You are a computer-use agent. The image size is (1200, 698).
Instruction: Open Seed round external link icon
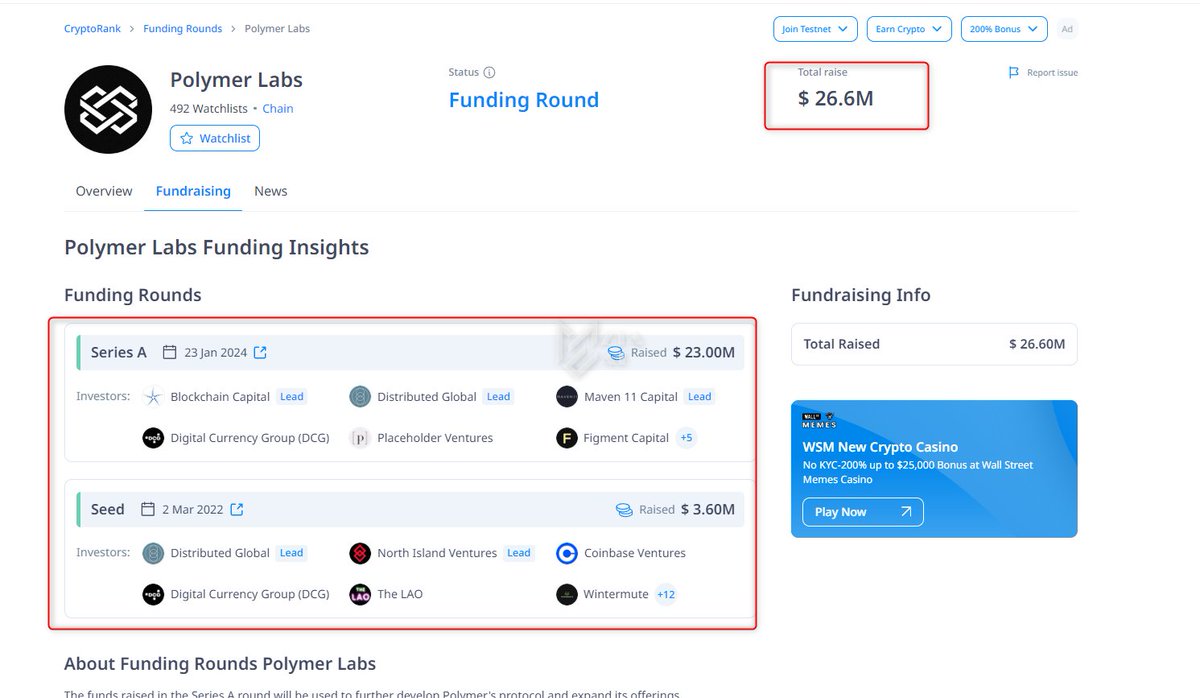pyautogui.click(x=237, y=509)
